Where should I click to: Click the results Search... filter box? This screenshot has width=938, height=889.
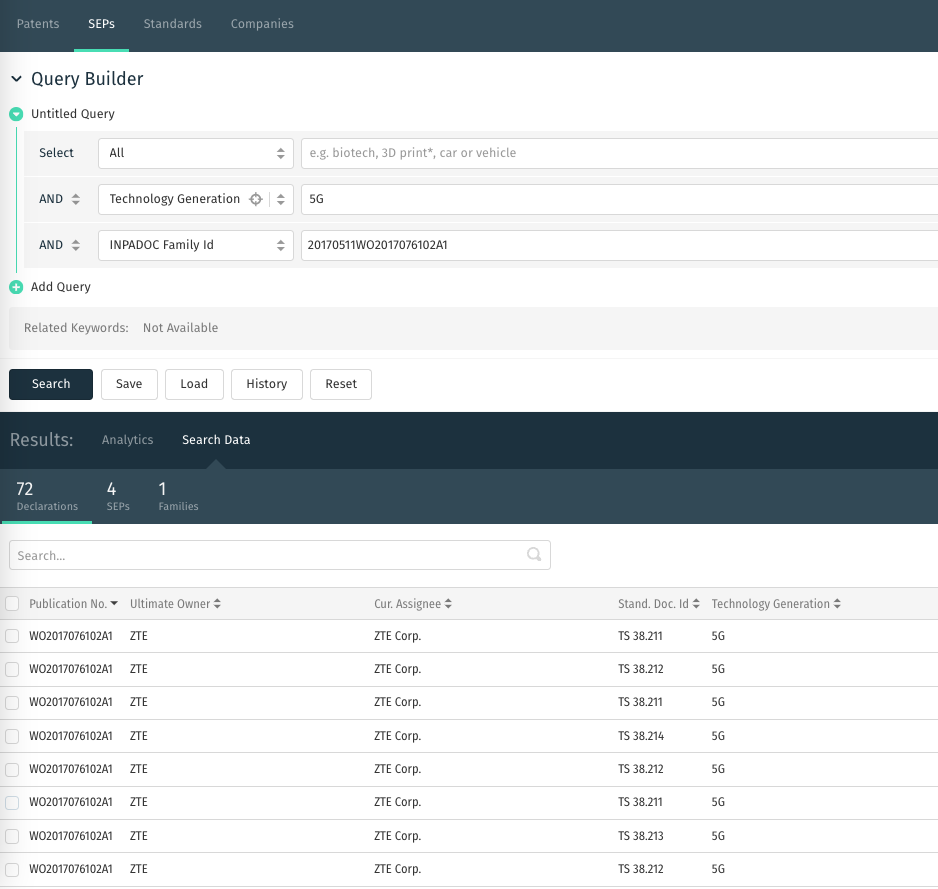tap(279, 555)
